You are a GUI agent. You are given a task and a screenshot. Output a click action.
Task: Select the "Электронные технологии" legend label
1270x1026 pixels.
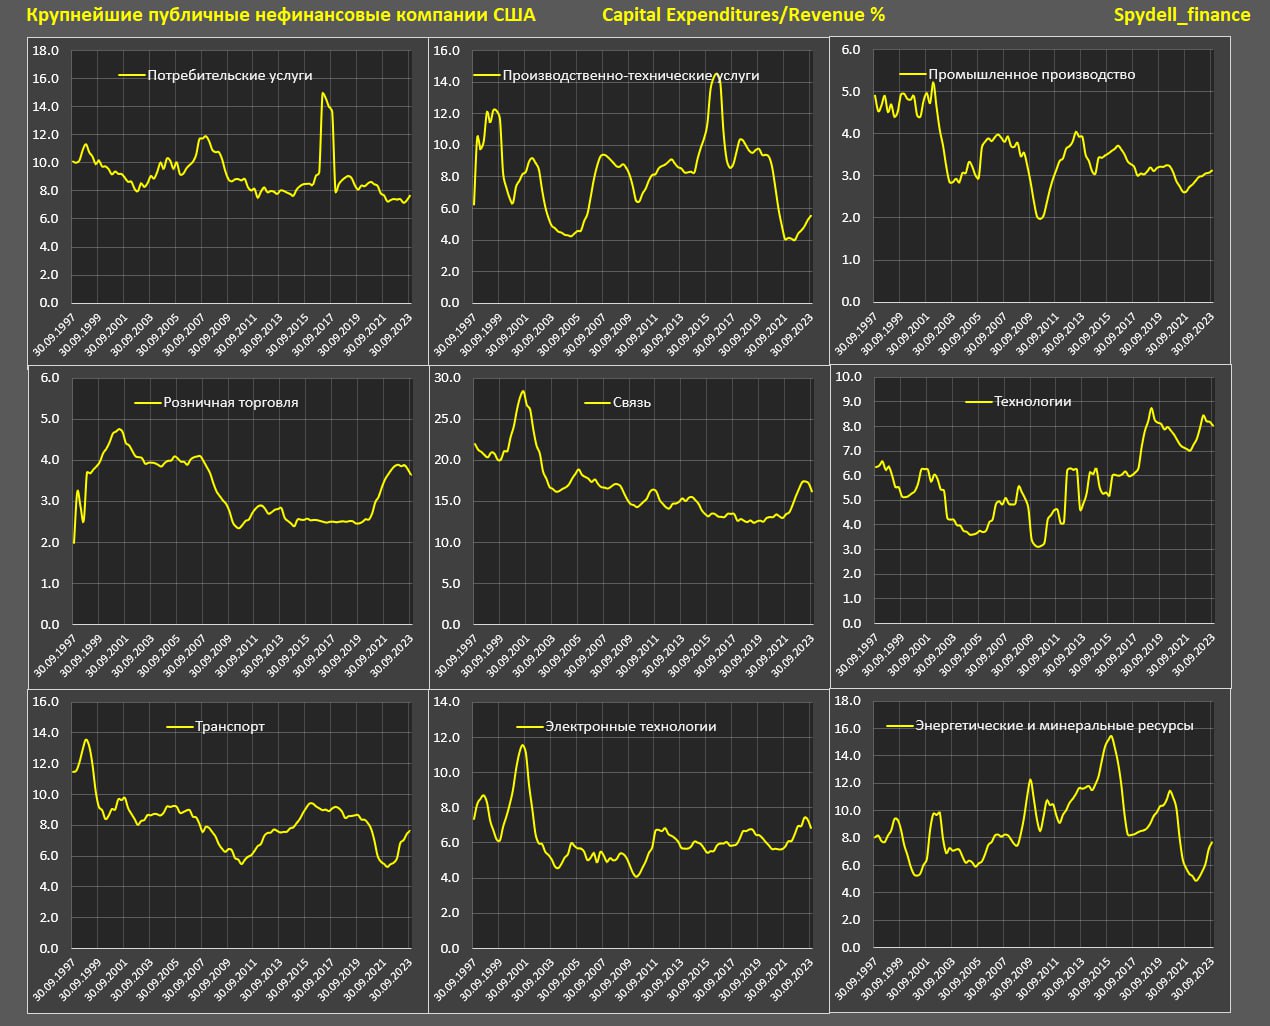(631, 727)
